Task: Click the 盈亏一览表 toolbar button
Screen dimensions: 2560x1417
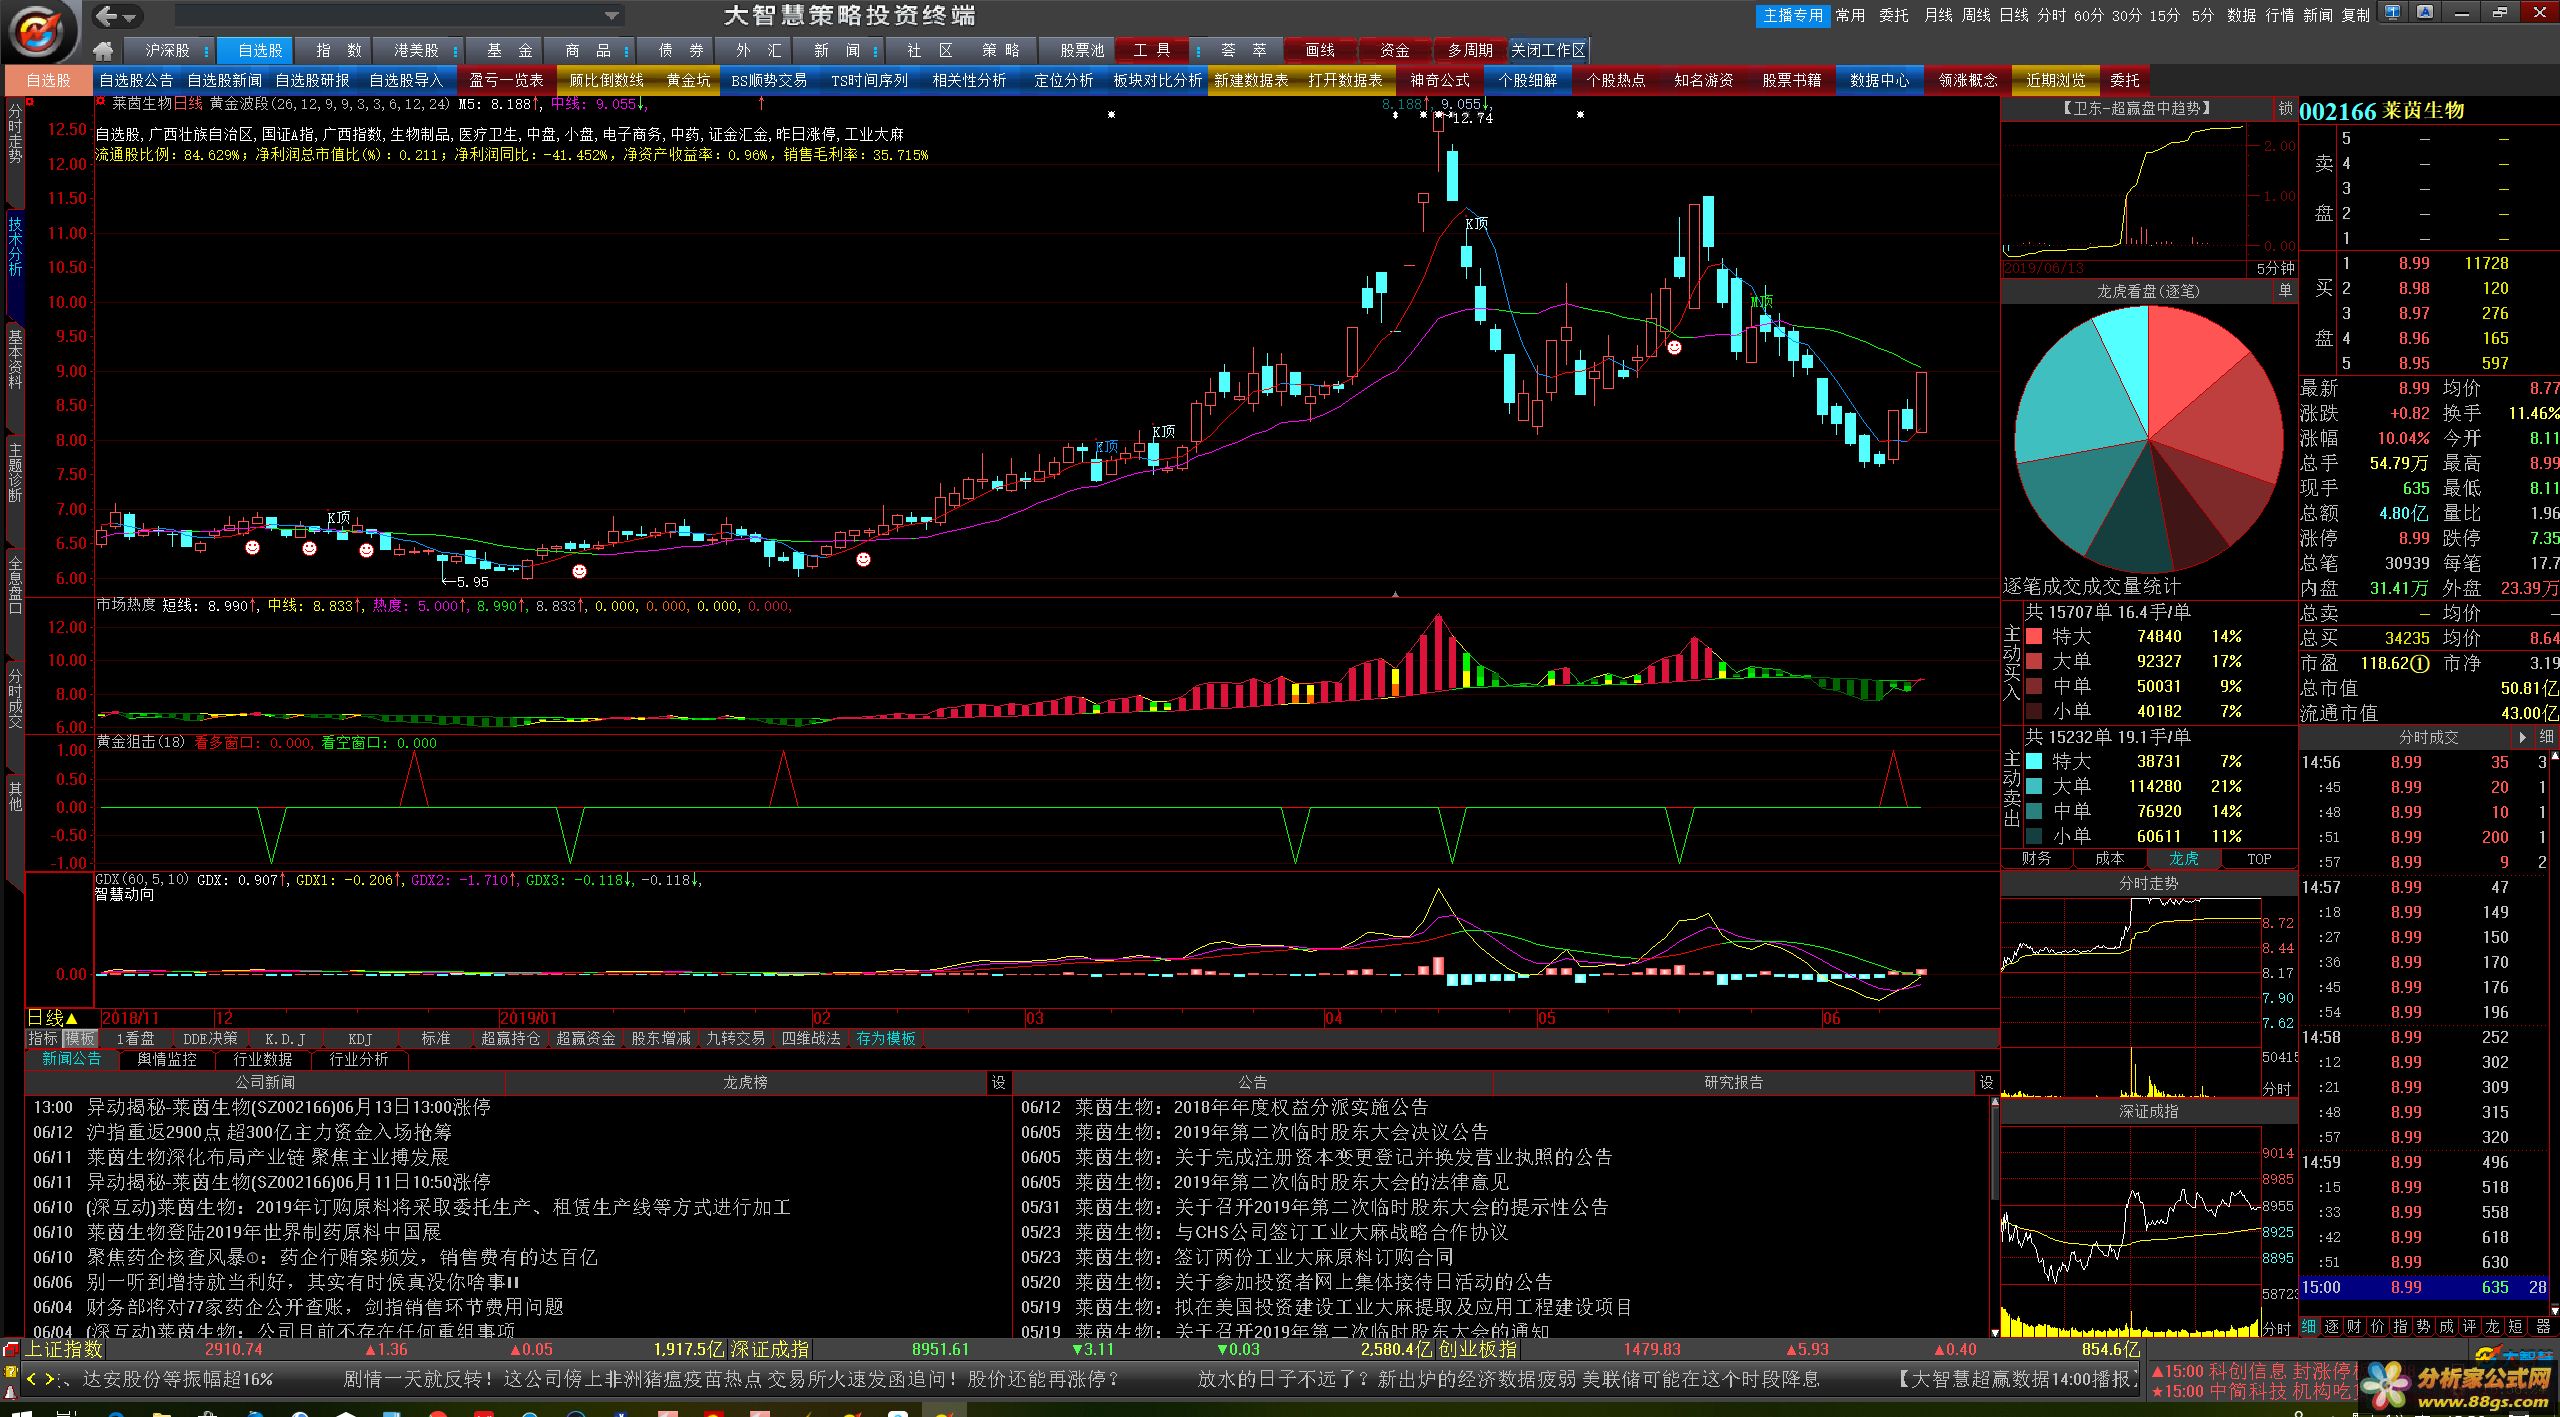Action: click(x=506, y=80)
